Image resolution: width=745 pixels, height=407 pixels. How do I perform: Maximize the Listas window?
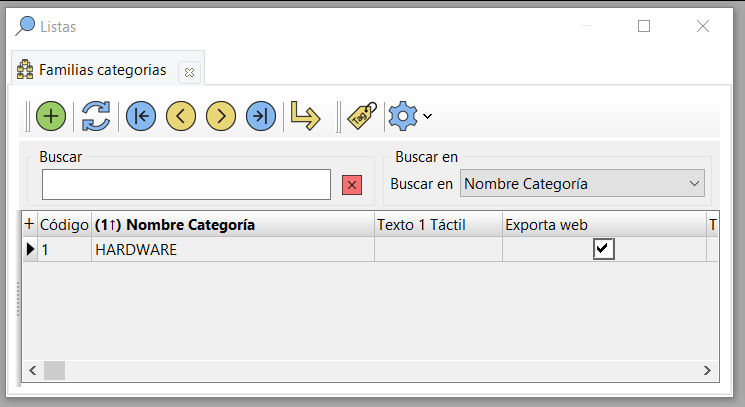(x=644, y=26)
